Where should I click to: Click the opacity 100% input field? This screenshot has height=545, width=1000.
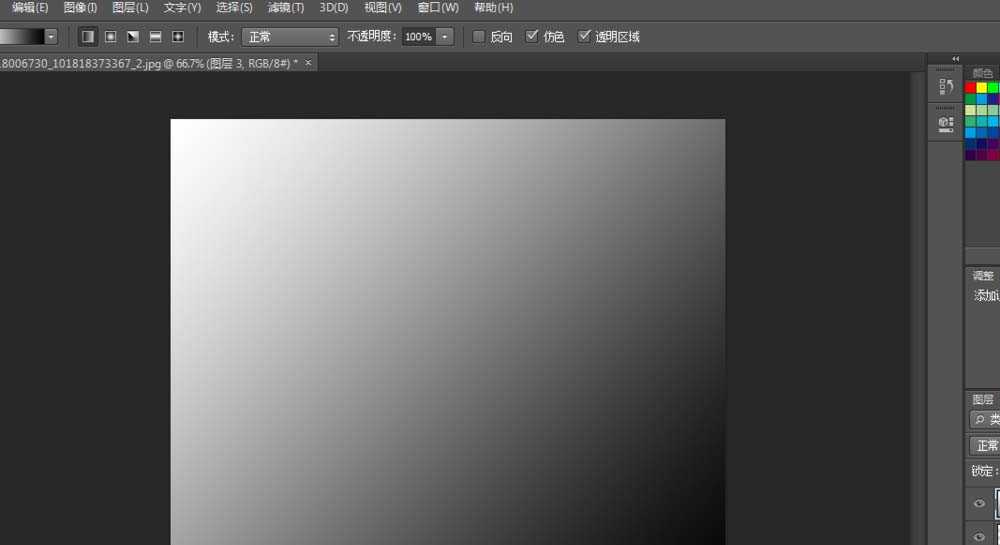(x=418, y=37)
